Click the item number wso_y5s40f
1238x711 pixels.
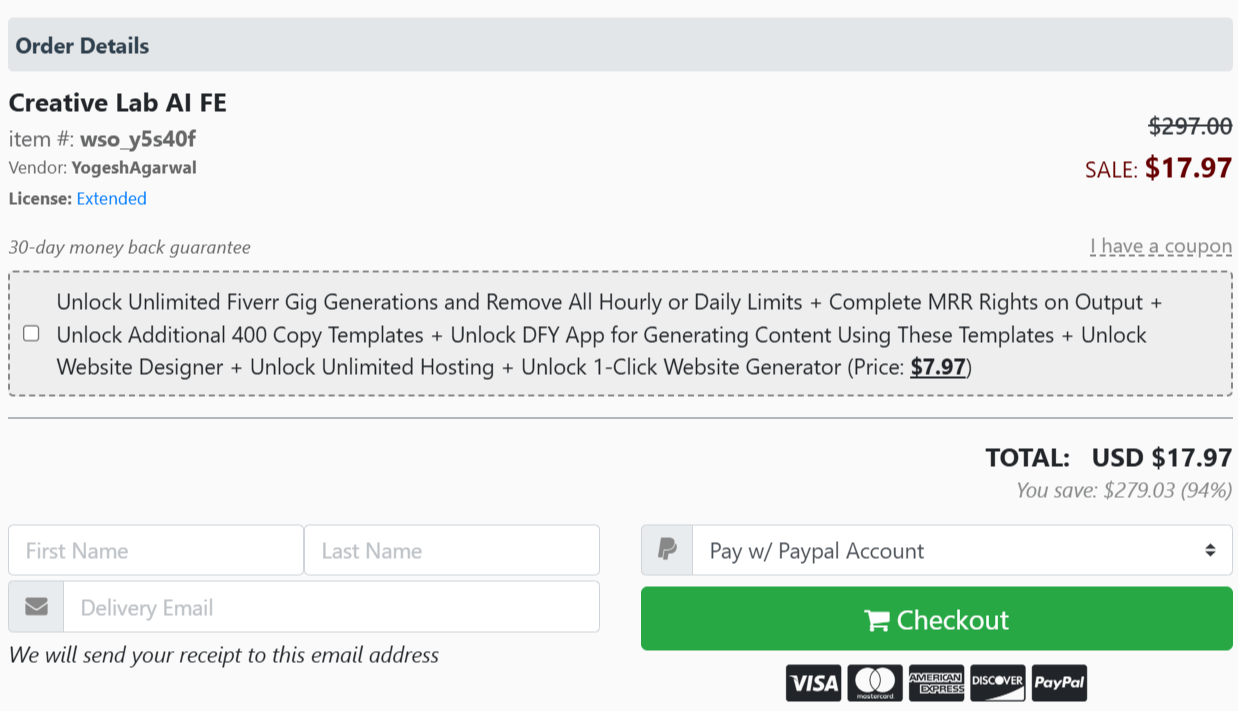[x=138, y=139]
